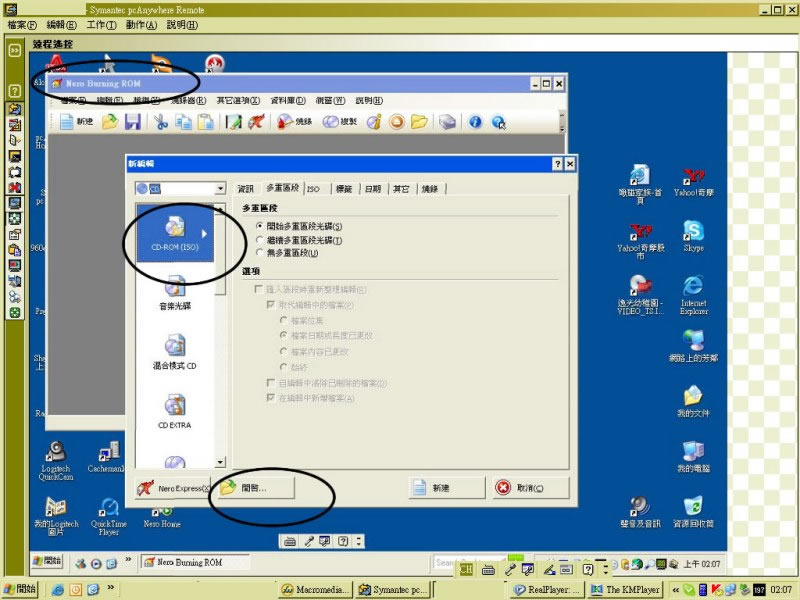Click the New button in dialog
This screenshot has height=600, width=800.
[447, 488]
